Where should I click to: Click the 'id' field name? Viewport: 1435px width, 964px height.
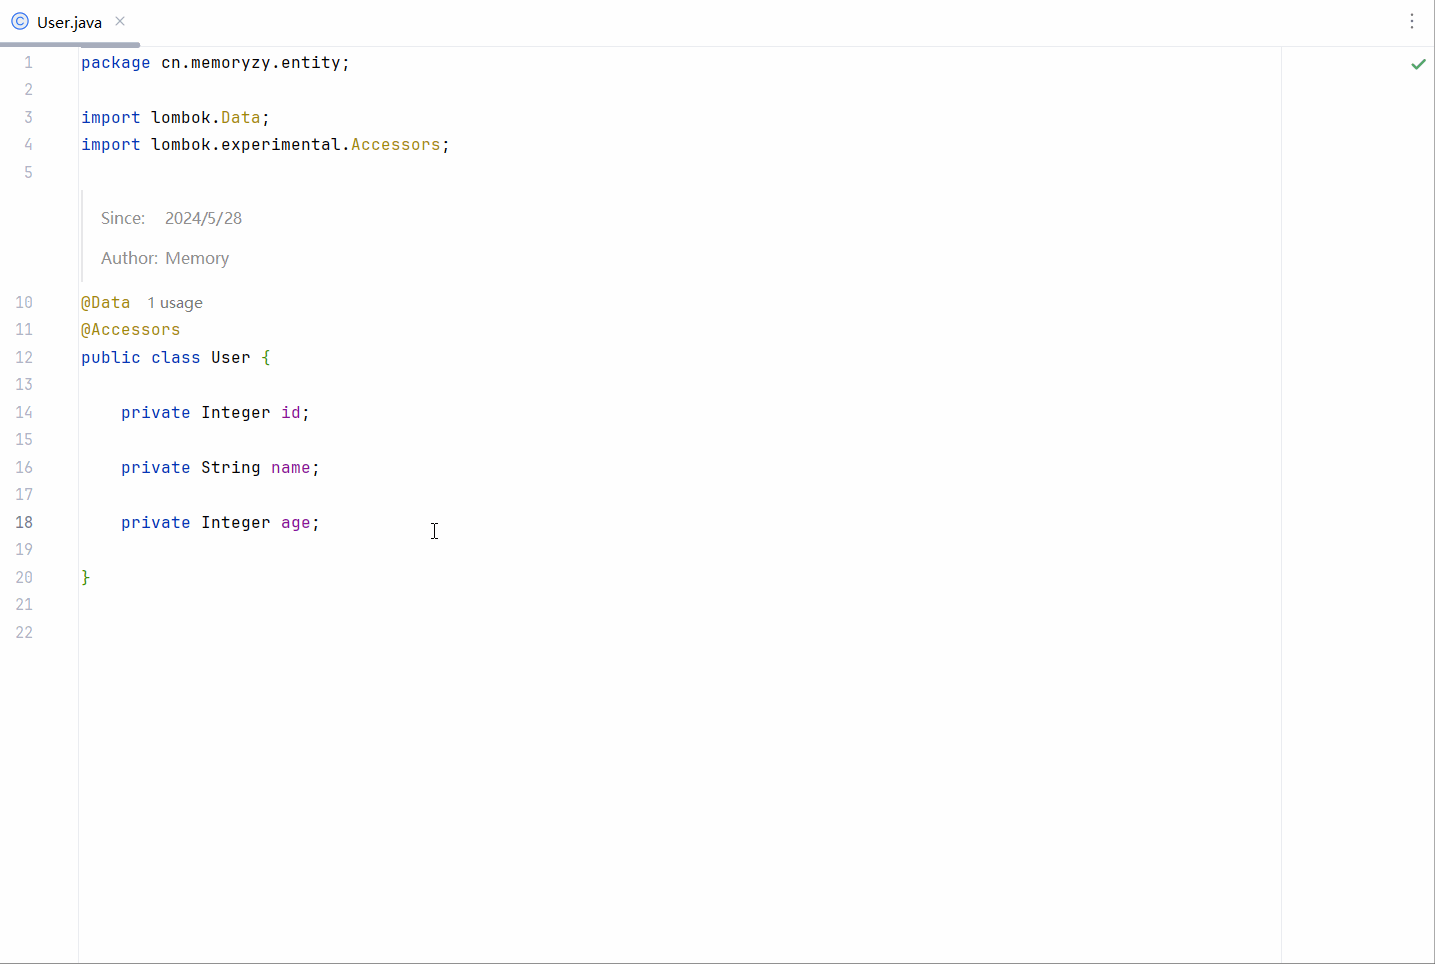coord(290,412)
